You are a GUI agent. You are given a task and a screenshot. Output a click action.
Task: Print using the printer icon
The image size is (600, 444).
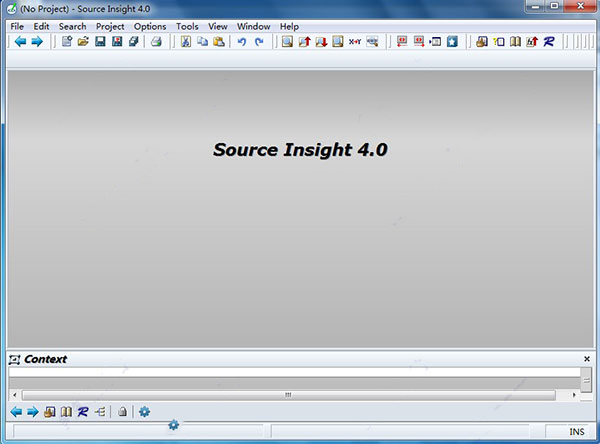[156, 41]
